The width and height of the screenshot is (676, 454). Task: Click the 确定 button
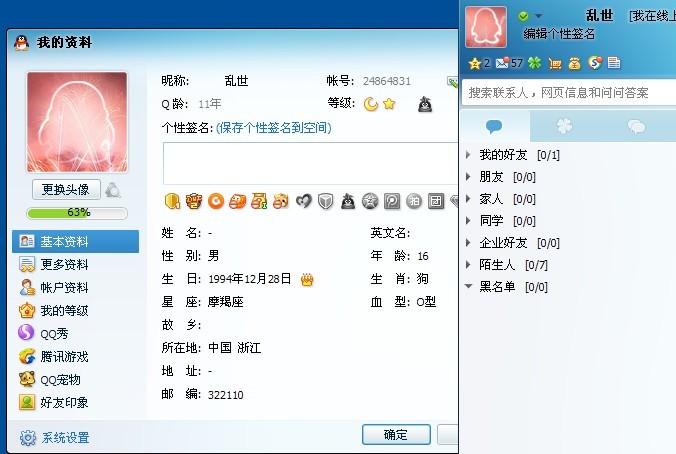[x=396, y=435]
